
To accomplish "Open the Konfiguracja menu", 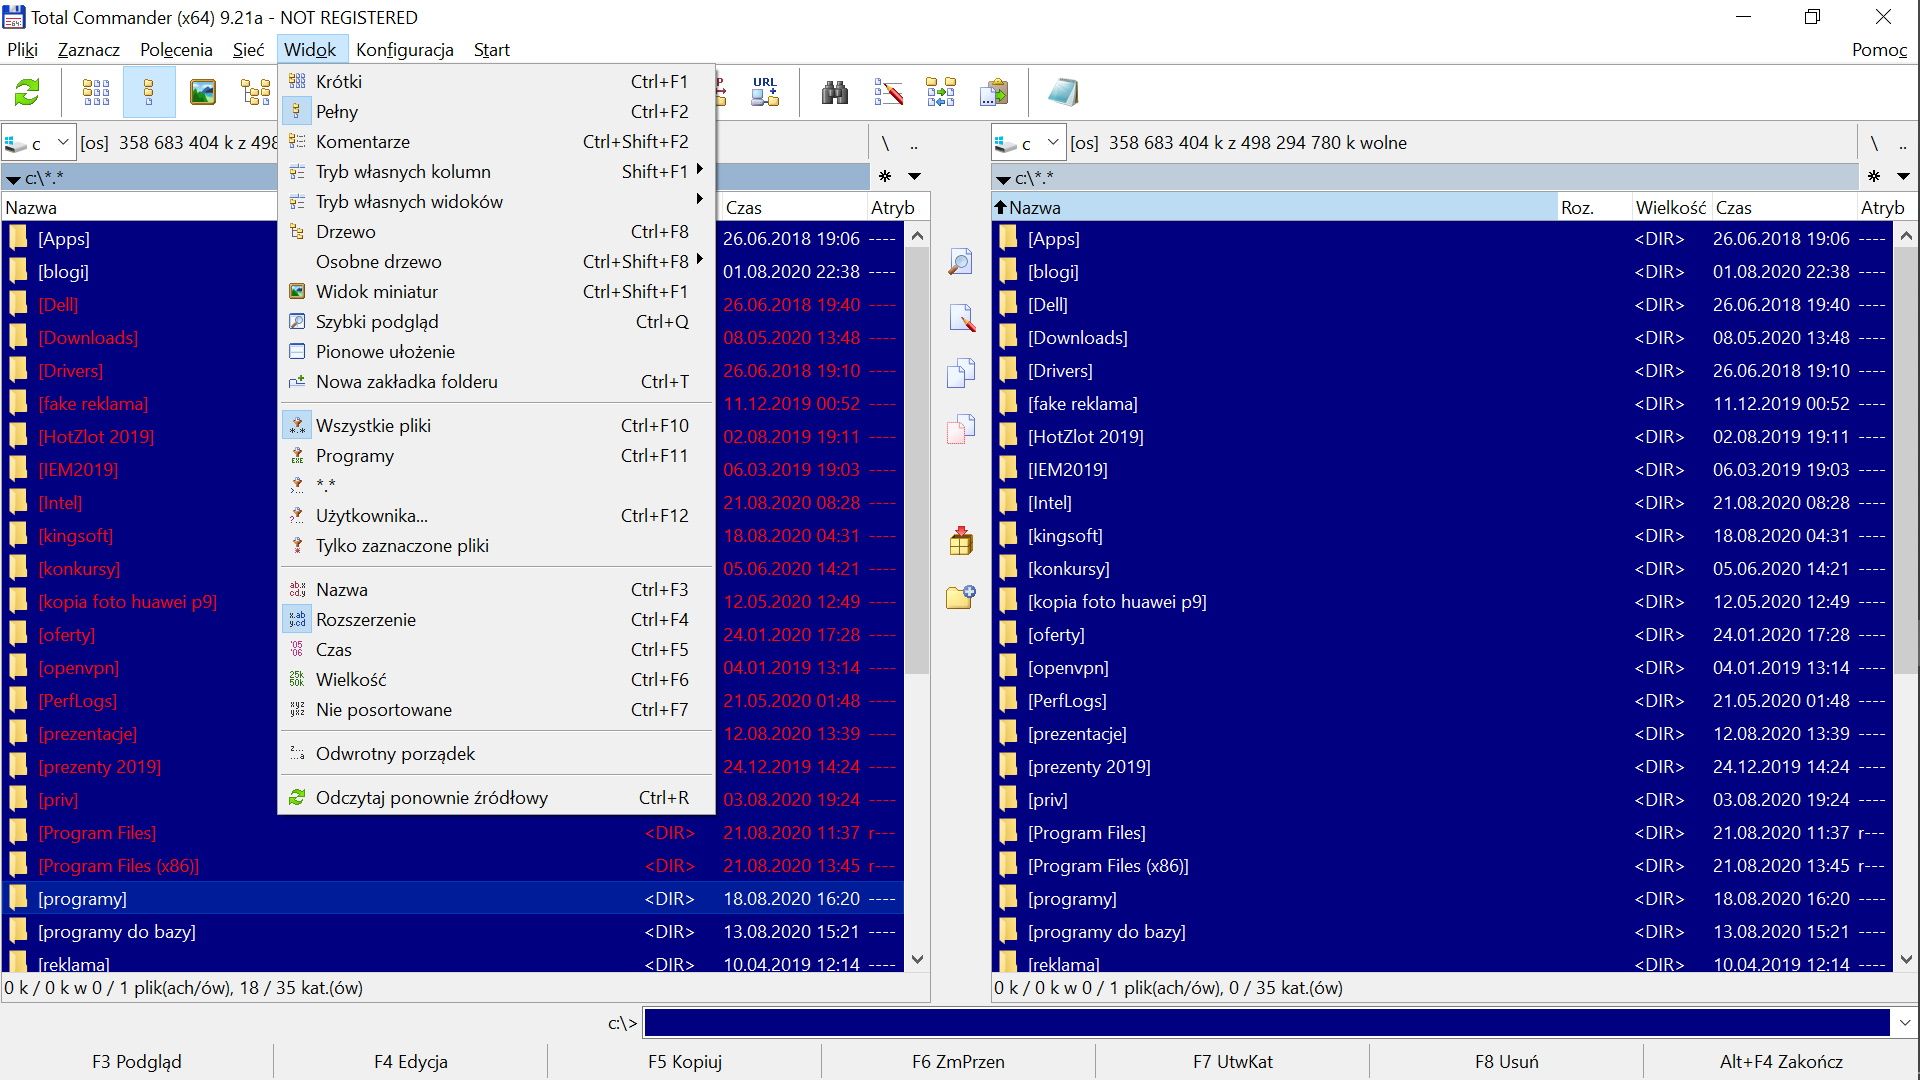I will 404,50.
